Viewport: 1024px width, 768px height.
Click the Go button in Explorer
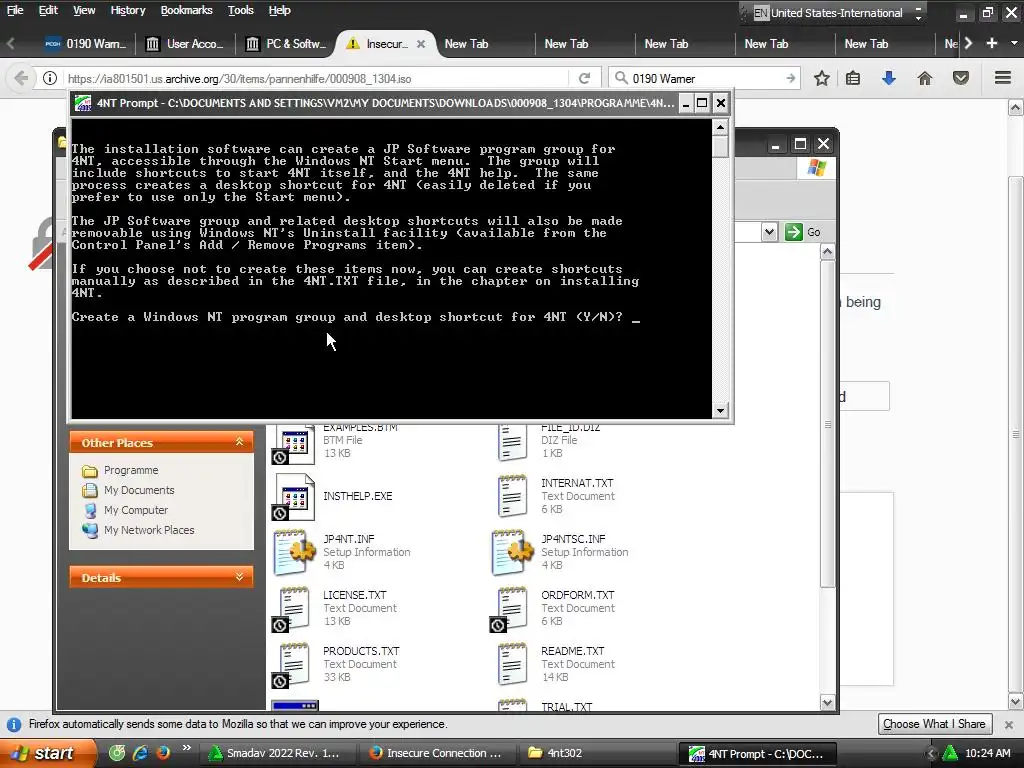(x=803, y=232)
